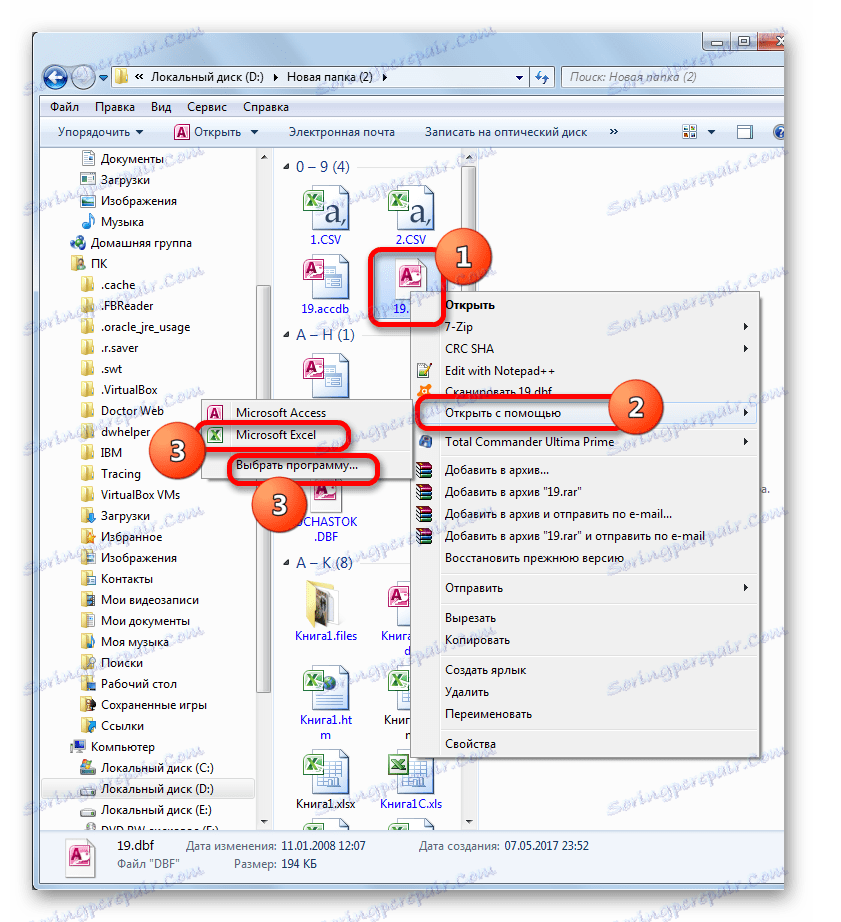This screenshot has height=922, width=841.
Task: Click the search box Поиск: Новая папка (2)
Action: (x=672, y=77)
